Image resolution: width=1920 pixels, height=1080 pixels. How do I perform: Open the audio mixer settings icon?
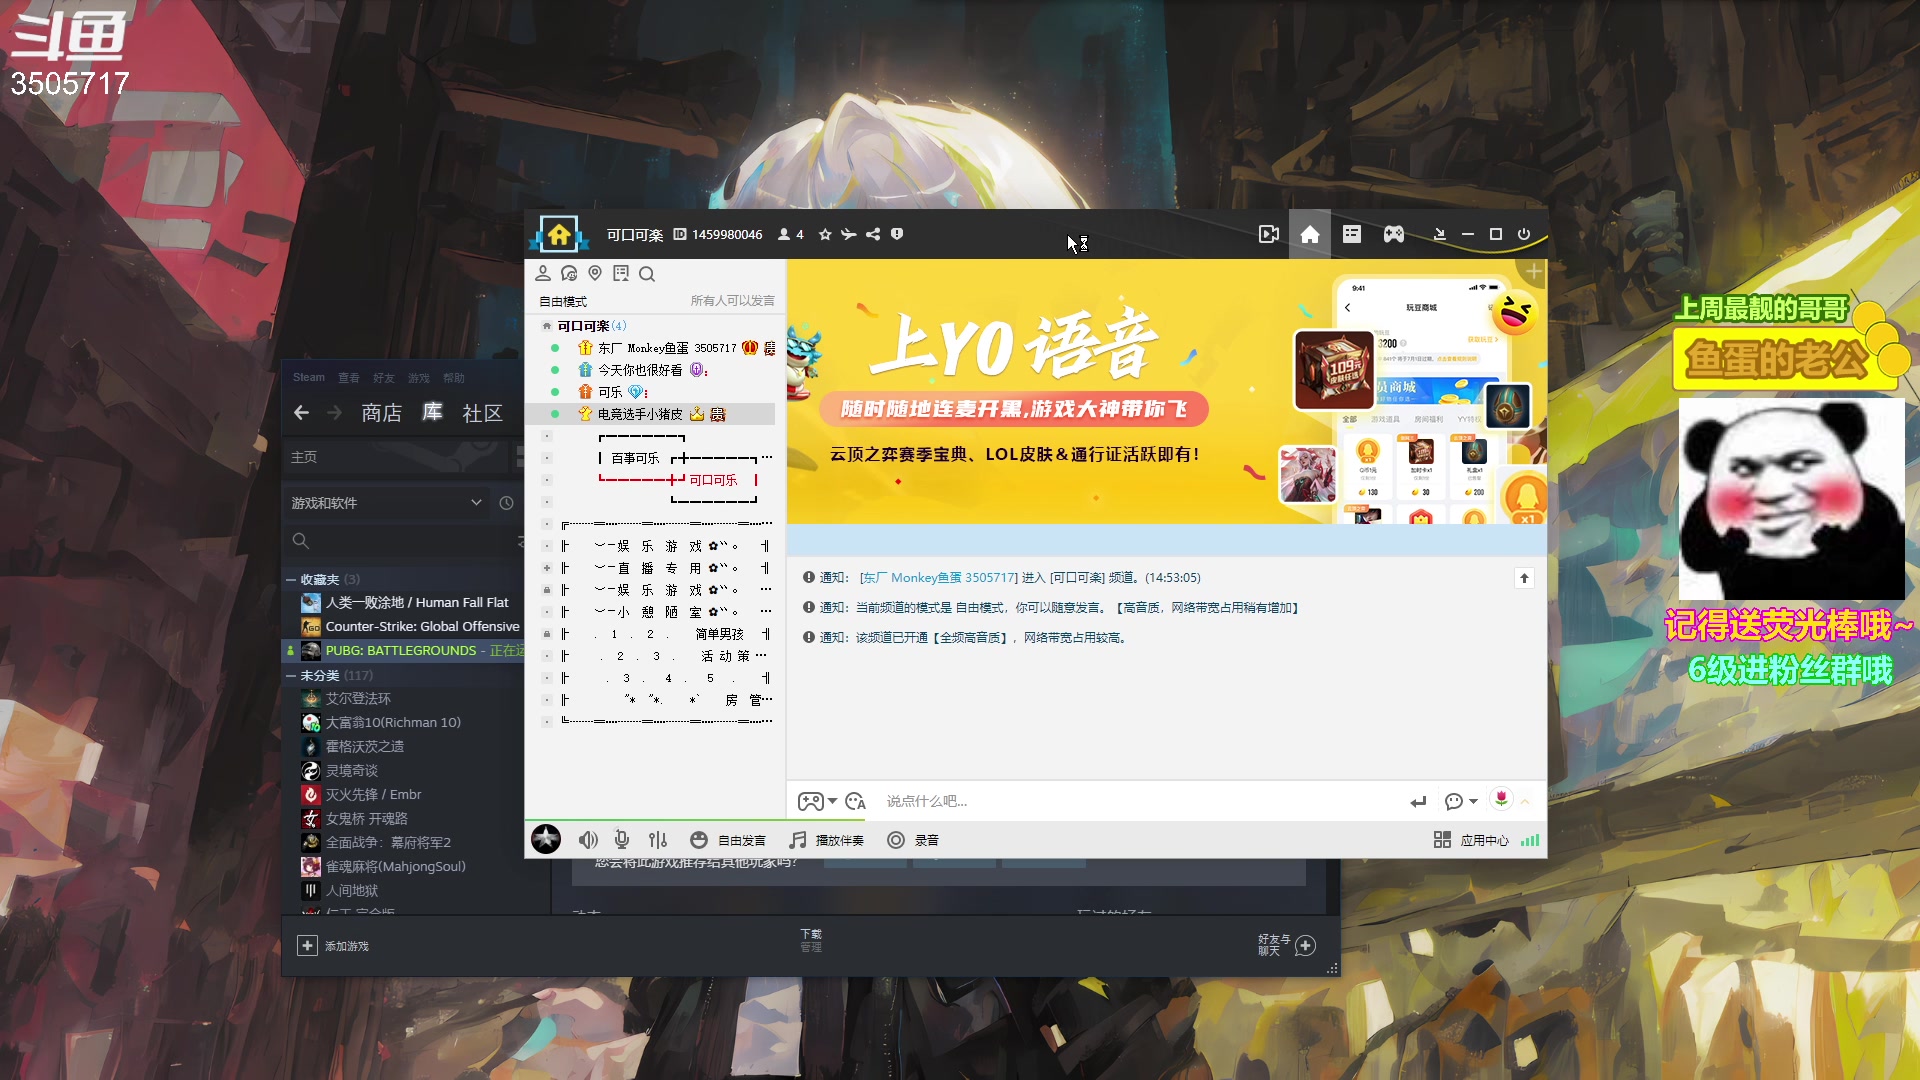point(657,840)
